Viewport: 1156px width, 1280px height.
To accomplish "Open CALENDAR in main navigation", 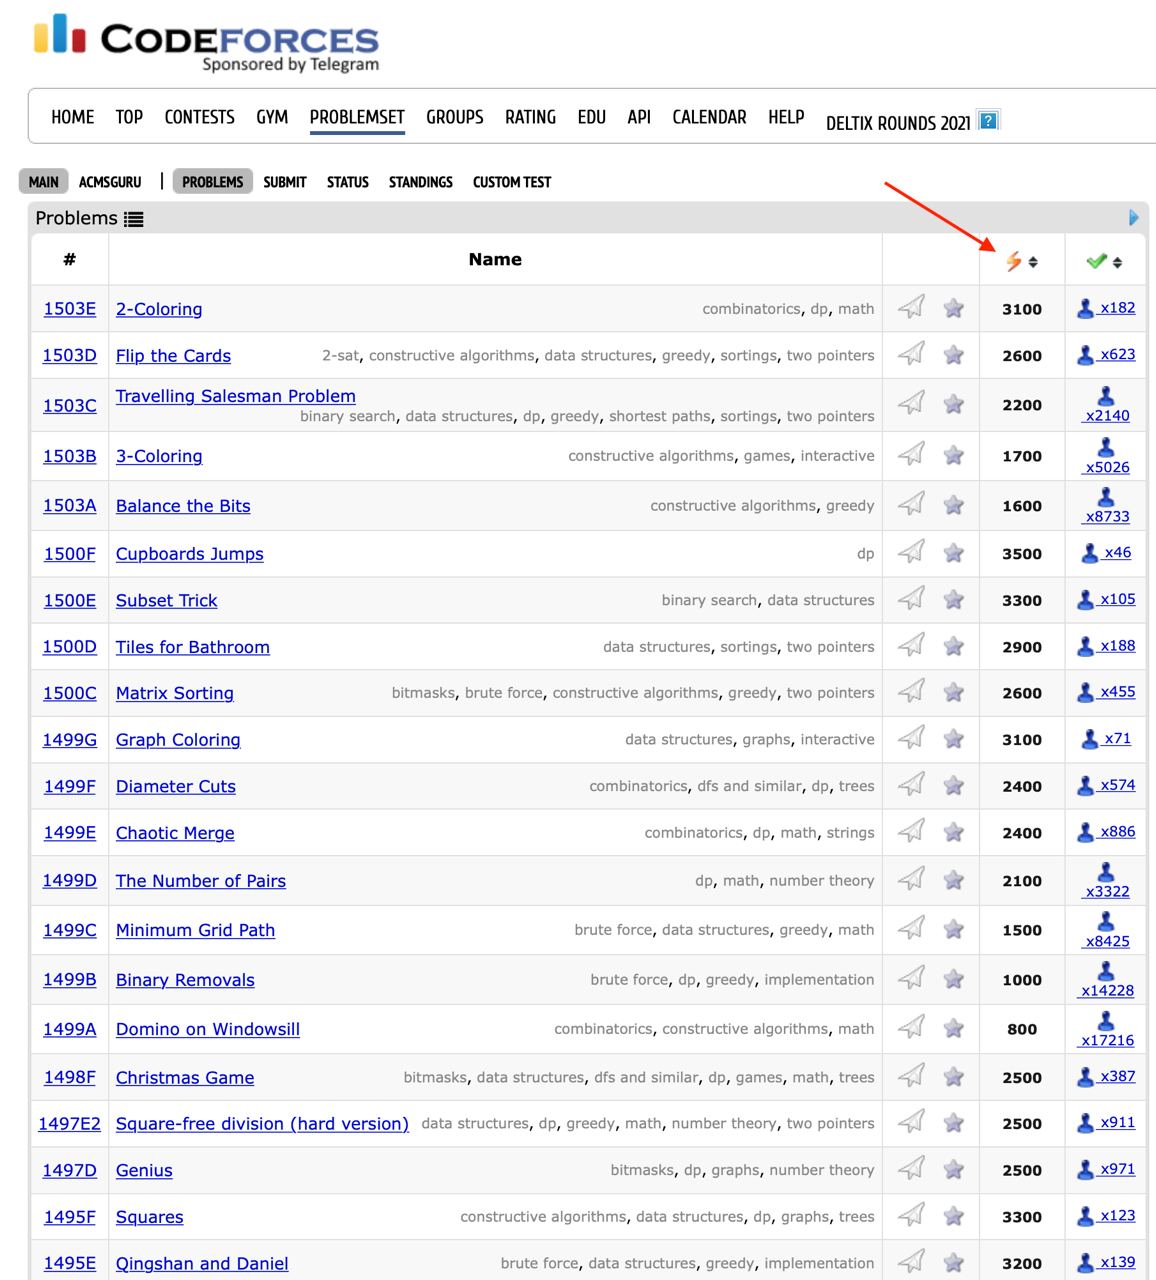I will coord(709,117).
